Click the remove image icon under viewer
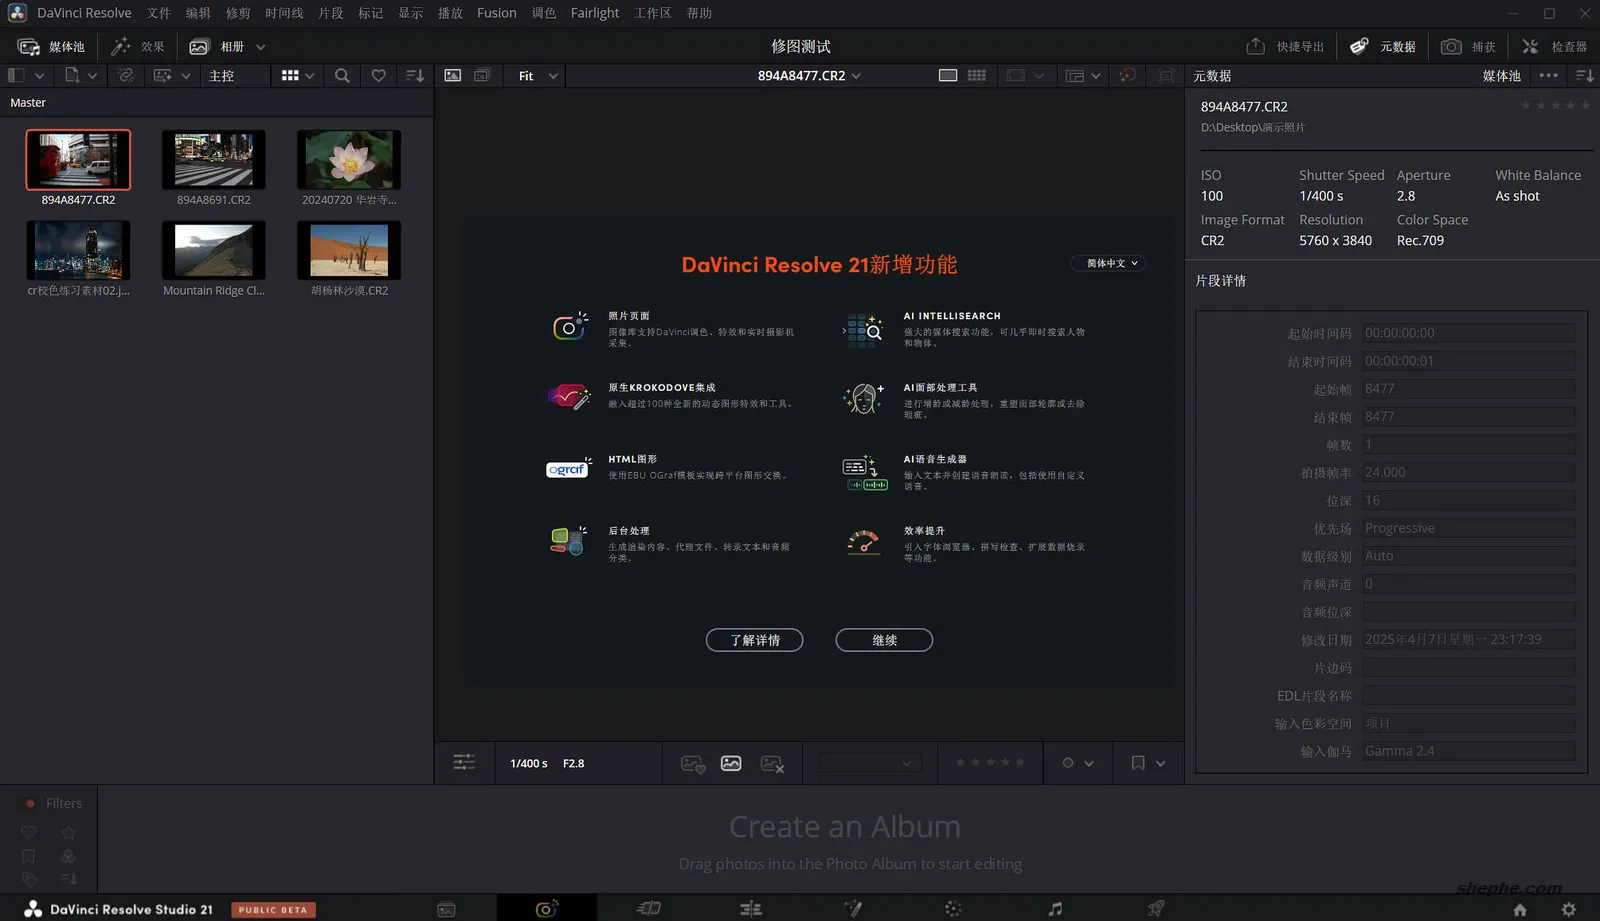The image size is (1600, 921). coord(772,763)
